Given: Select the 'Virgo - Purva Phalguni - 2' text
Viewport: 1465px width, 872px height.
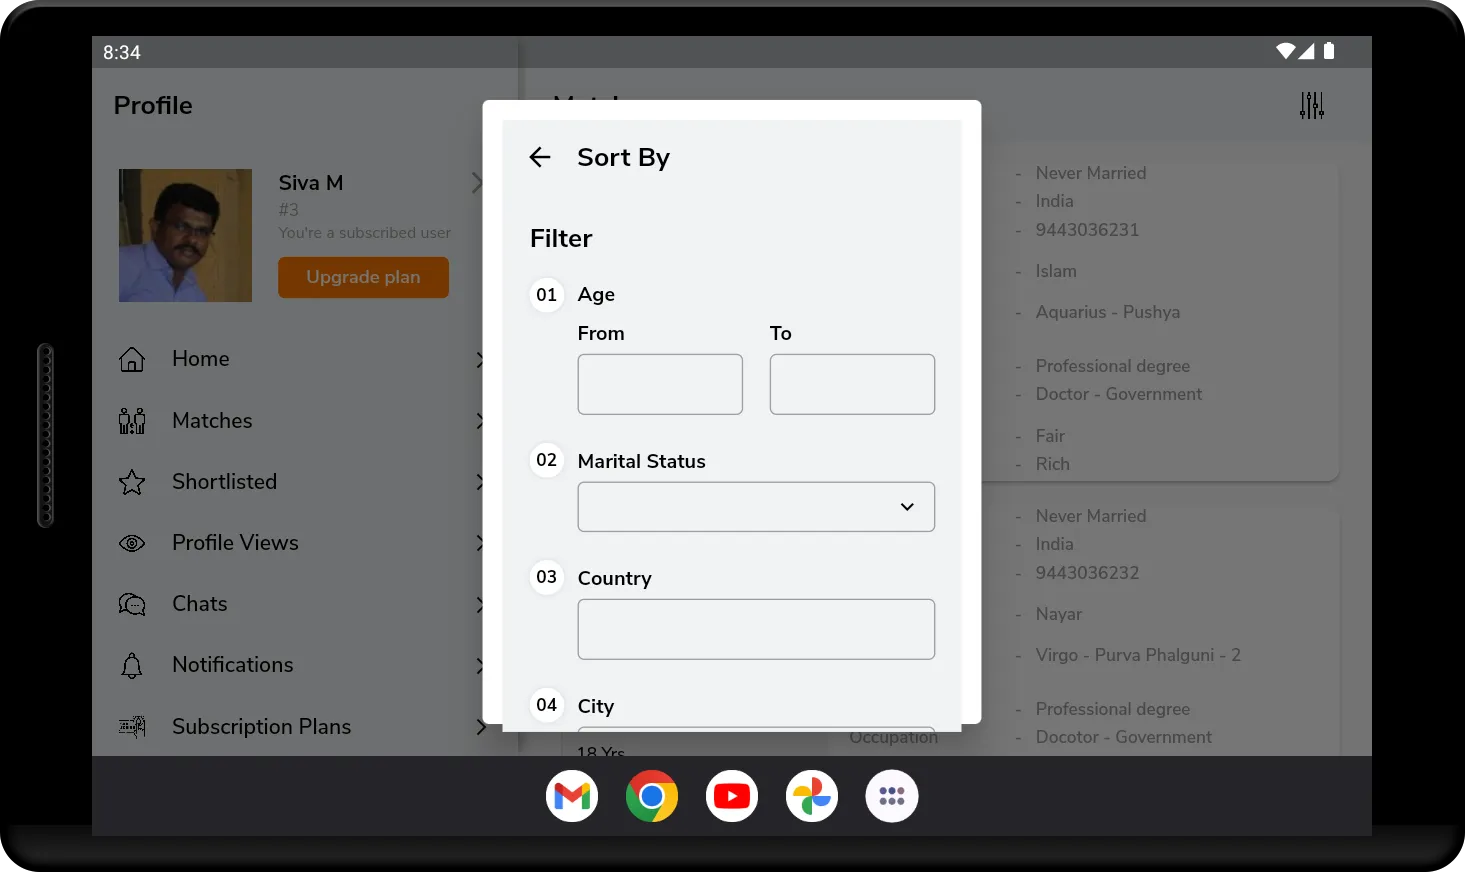Looking at the screenshot, I should (x=1138, y=655).
